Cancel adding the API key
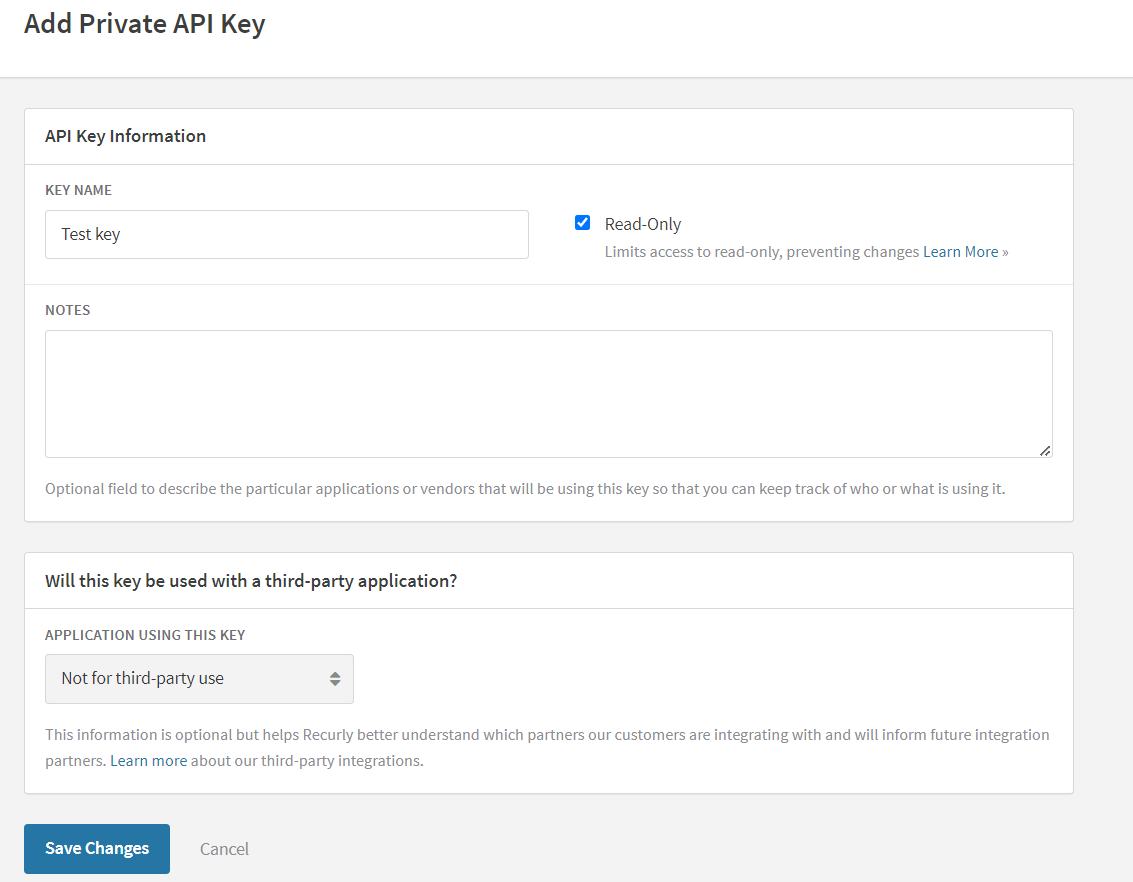 click(224, 849)
